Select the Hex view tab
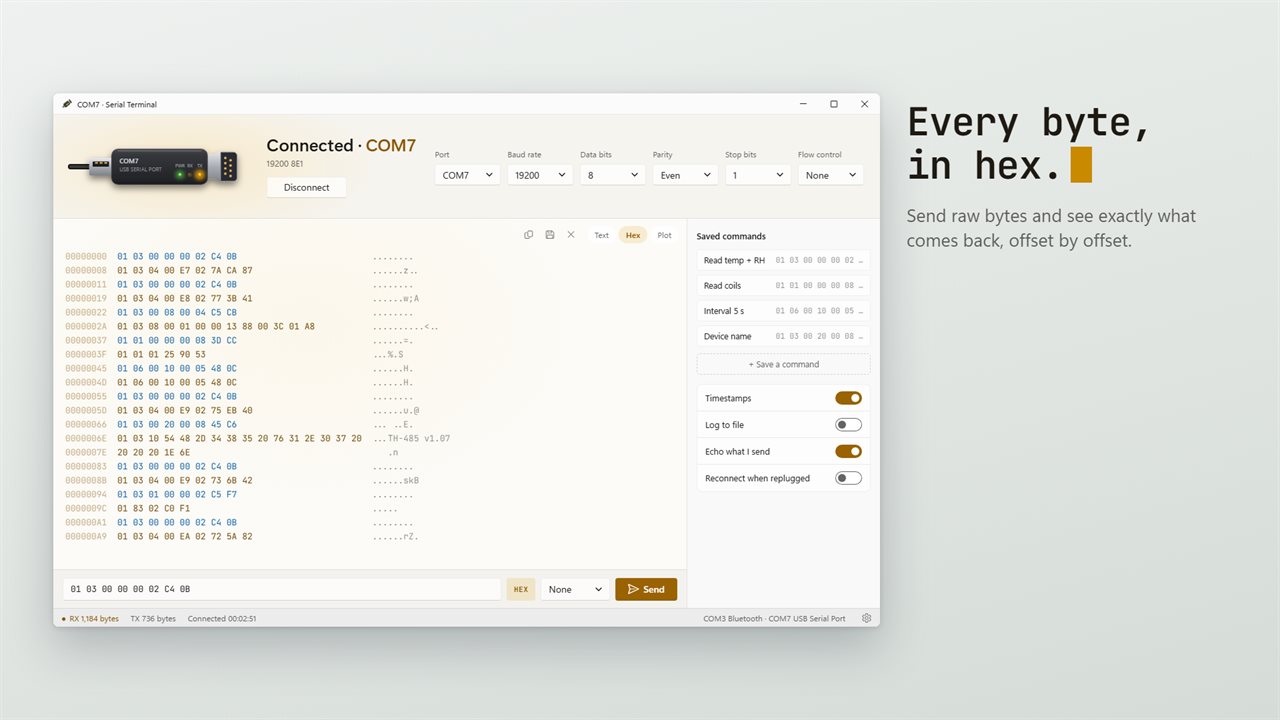Screen dimensions: 1280x720 pos(633,235)
